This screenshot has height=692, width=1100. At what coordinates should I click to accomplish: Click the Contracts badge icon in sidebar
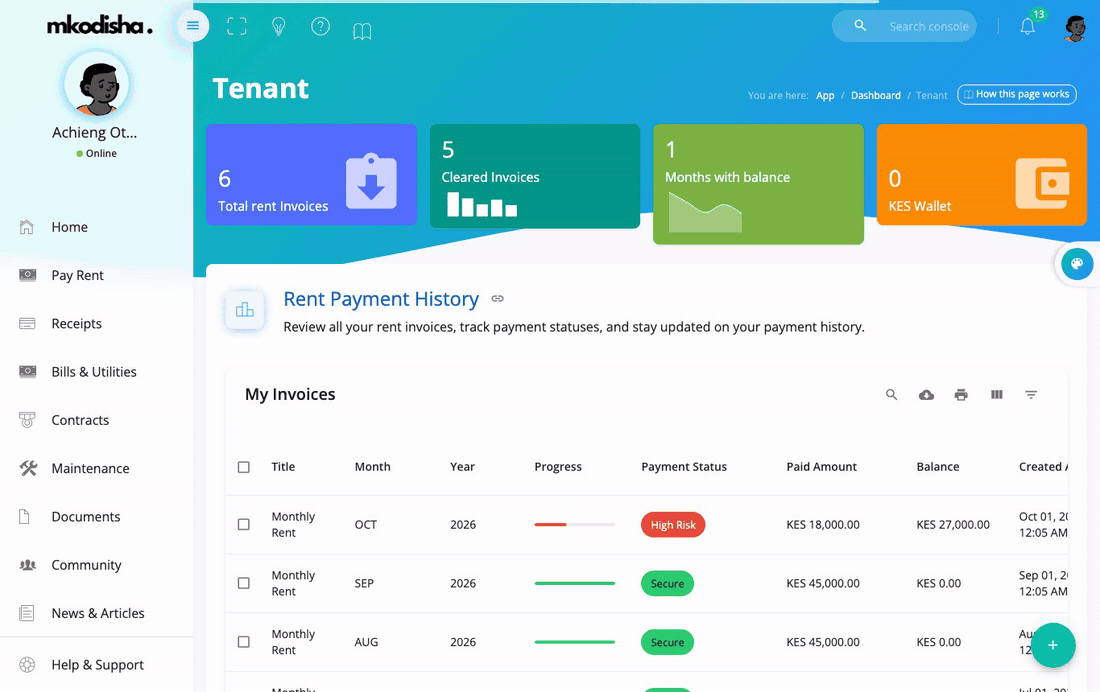click(27, 420)
